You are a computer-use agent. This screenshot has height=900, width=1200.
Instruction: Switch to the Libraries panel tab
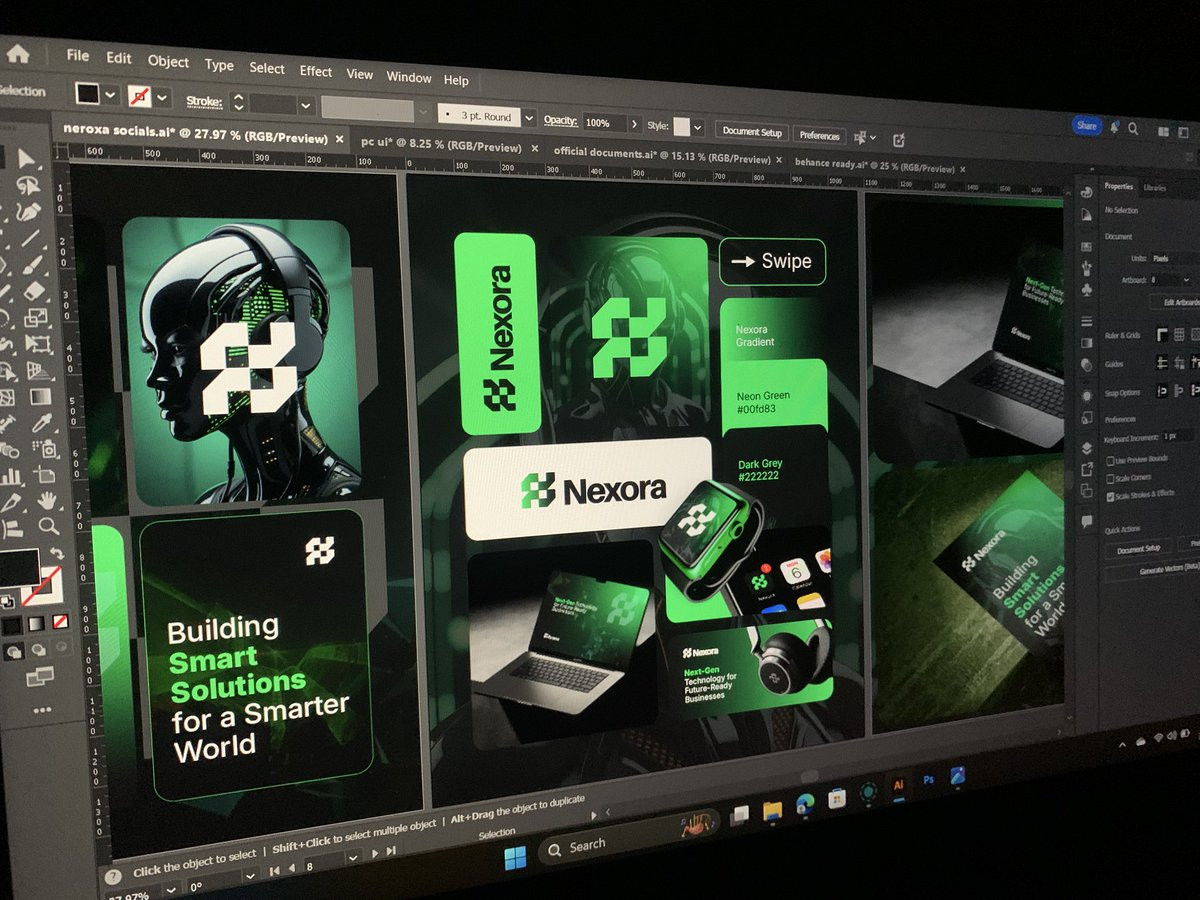tap(1154, 187)
